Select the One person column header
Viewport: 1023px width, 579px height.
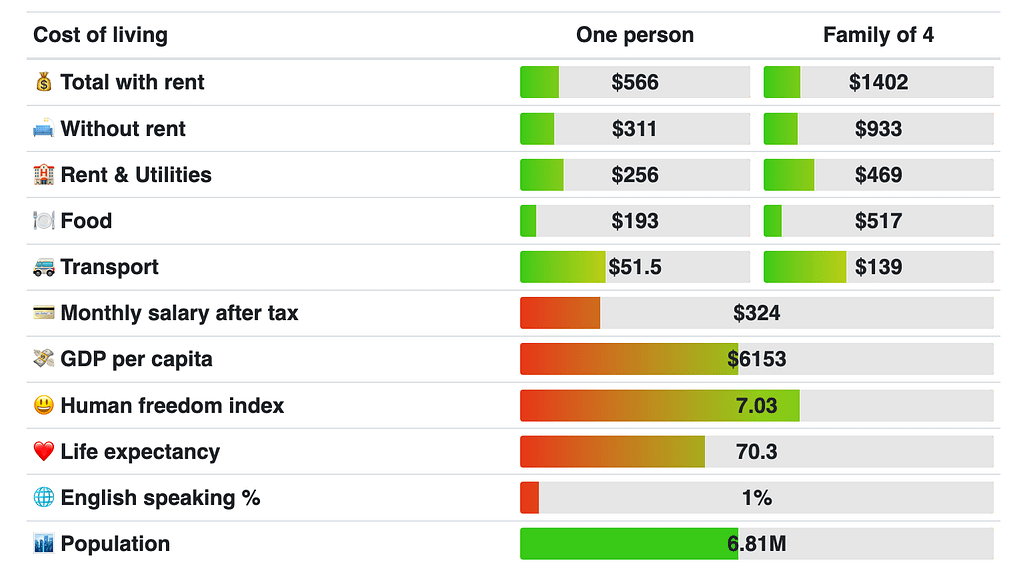pyautogui.click(x=634, y=35)
